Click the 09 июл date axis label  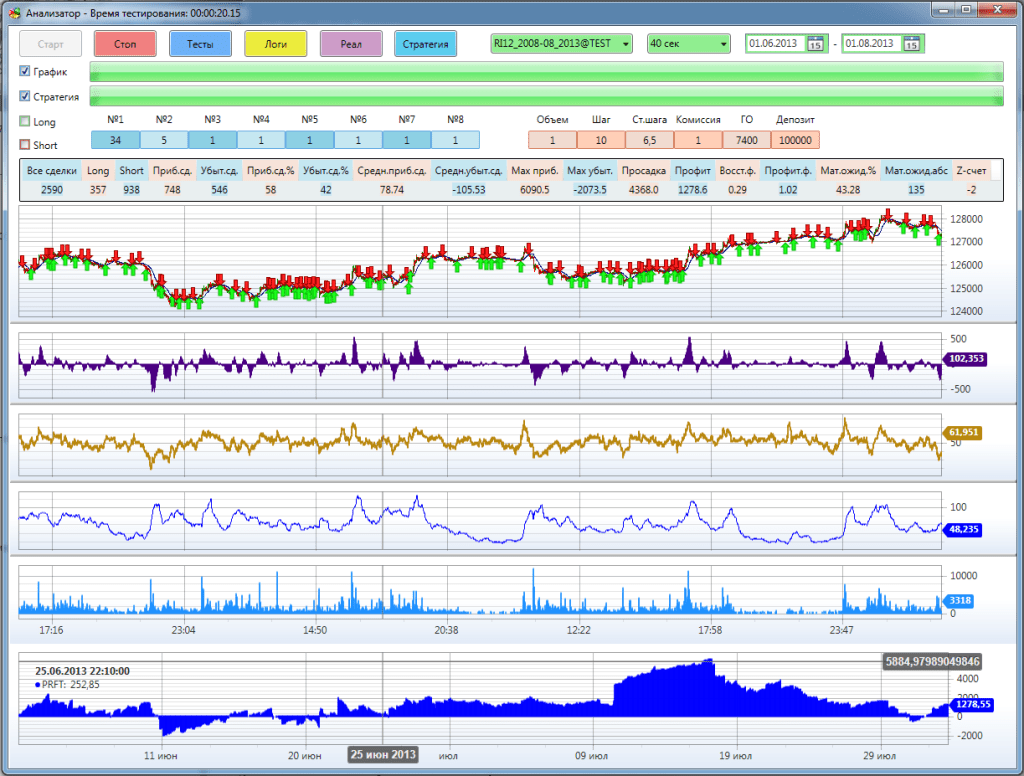click(591, 756)
